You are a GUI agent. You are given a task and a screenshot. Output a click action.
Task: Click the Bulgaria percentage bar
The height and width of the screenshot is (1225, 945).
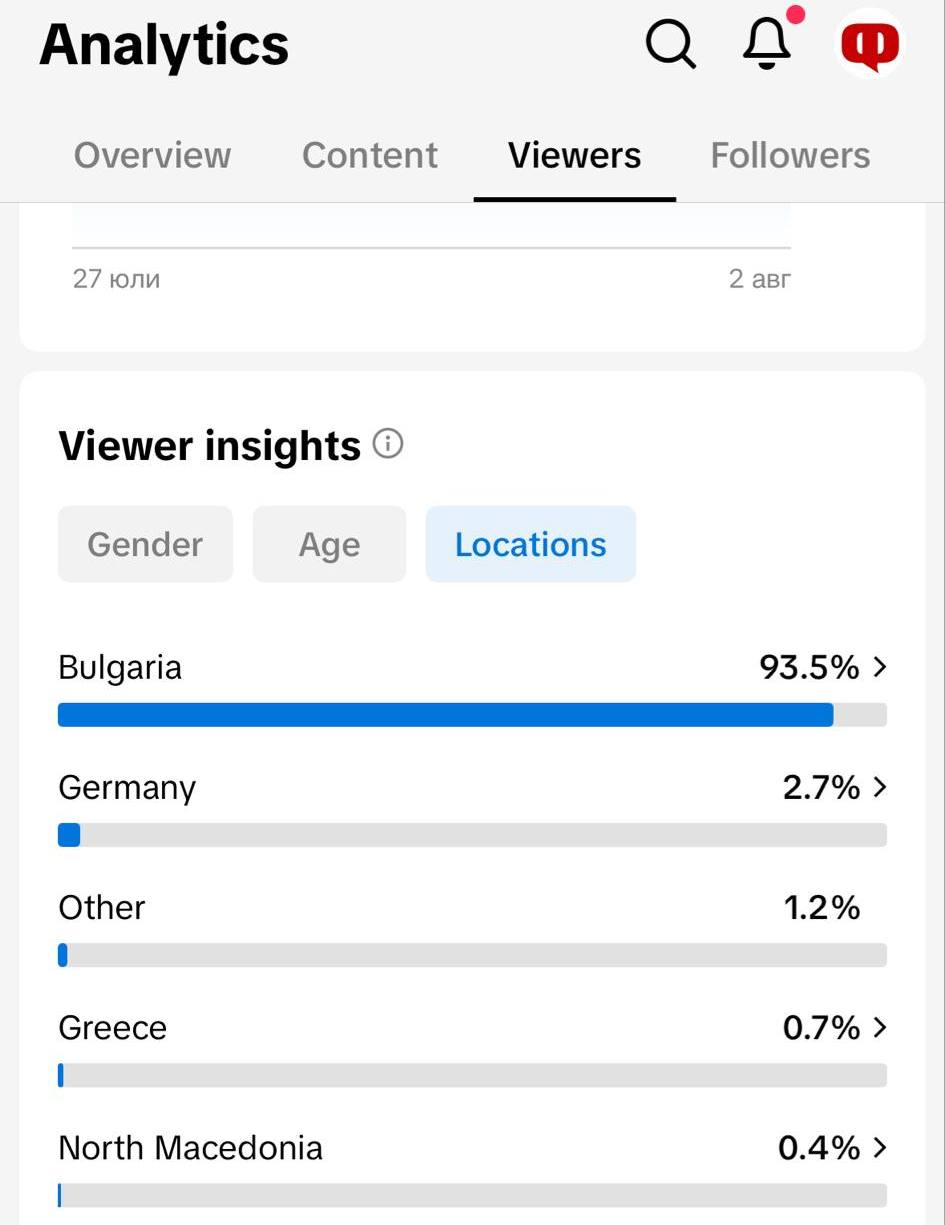click(472, 714)
